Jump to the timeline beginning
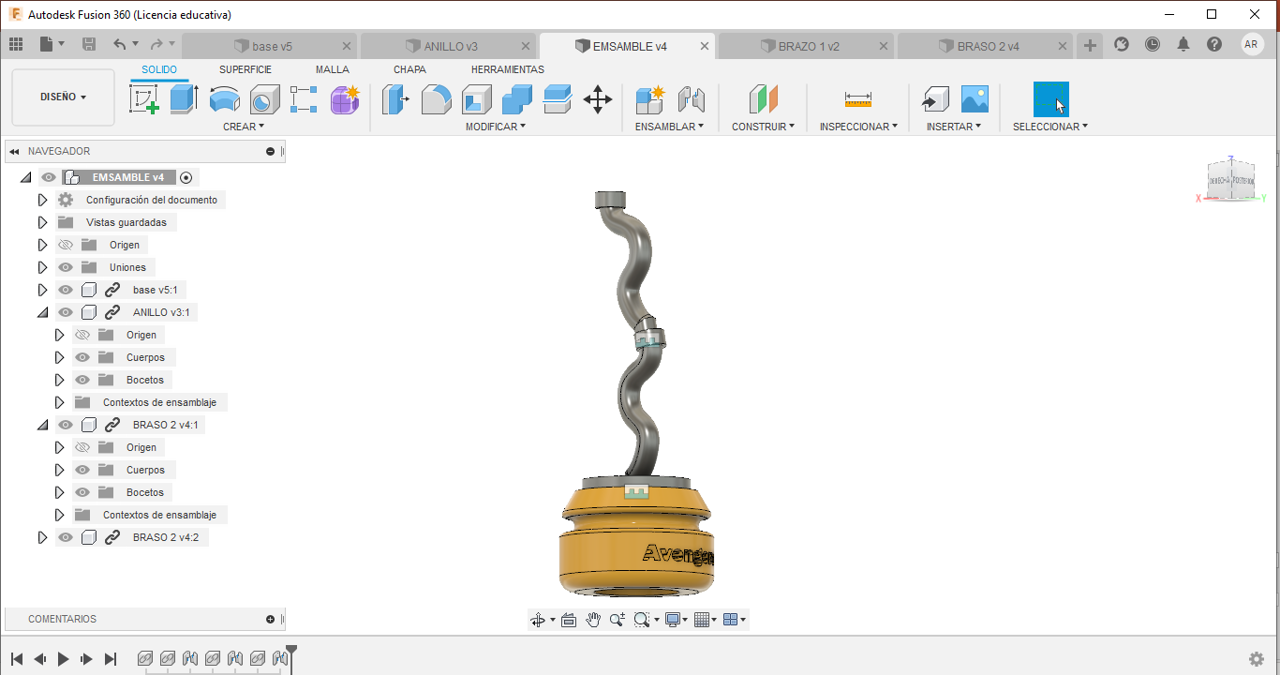The width and height of the screenshot is (1280, 675). tap(17, 659)
